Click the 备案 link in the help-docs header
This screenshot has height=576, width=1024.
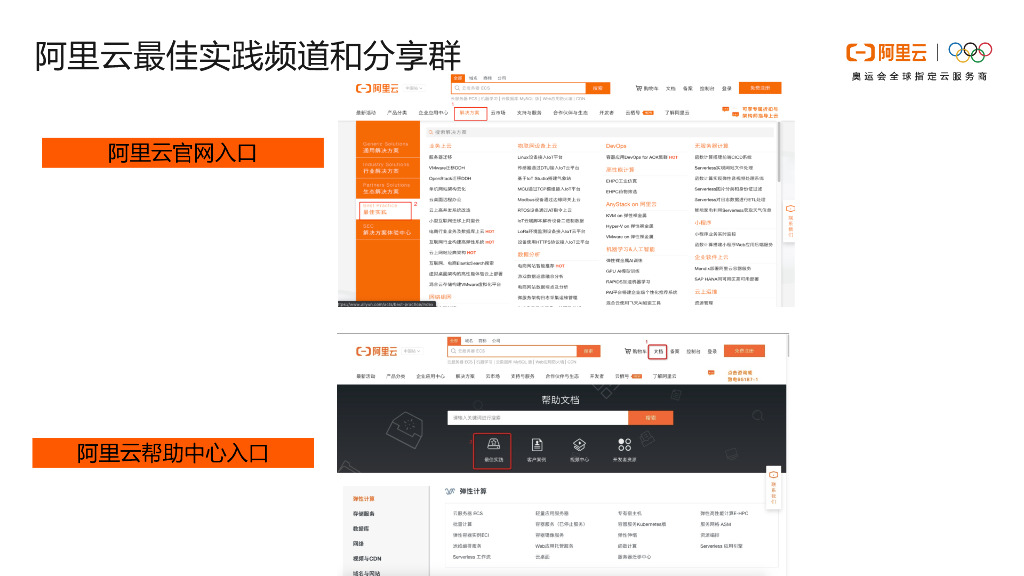[x=675, y=351]
